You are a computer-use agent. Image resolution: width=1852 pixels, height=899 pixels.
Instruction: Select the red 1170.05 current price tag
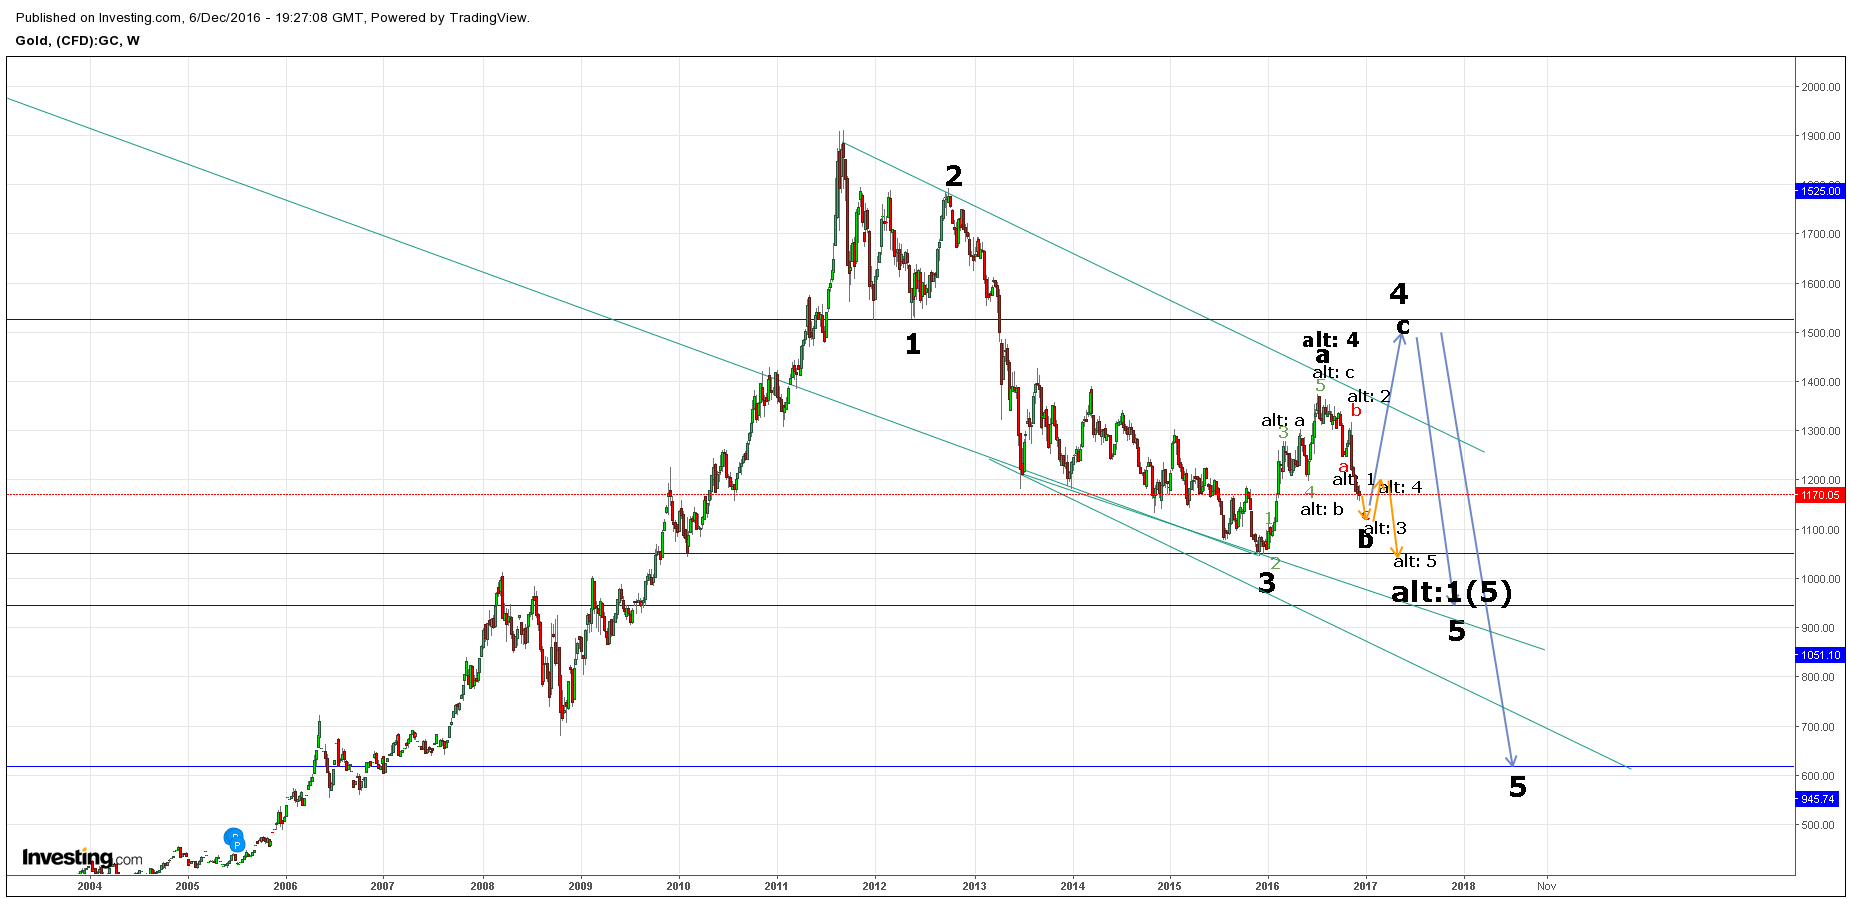coord(1820,495)
